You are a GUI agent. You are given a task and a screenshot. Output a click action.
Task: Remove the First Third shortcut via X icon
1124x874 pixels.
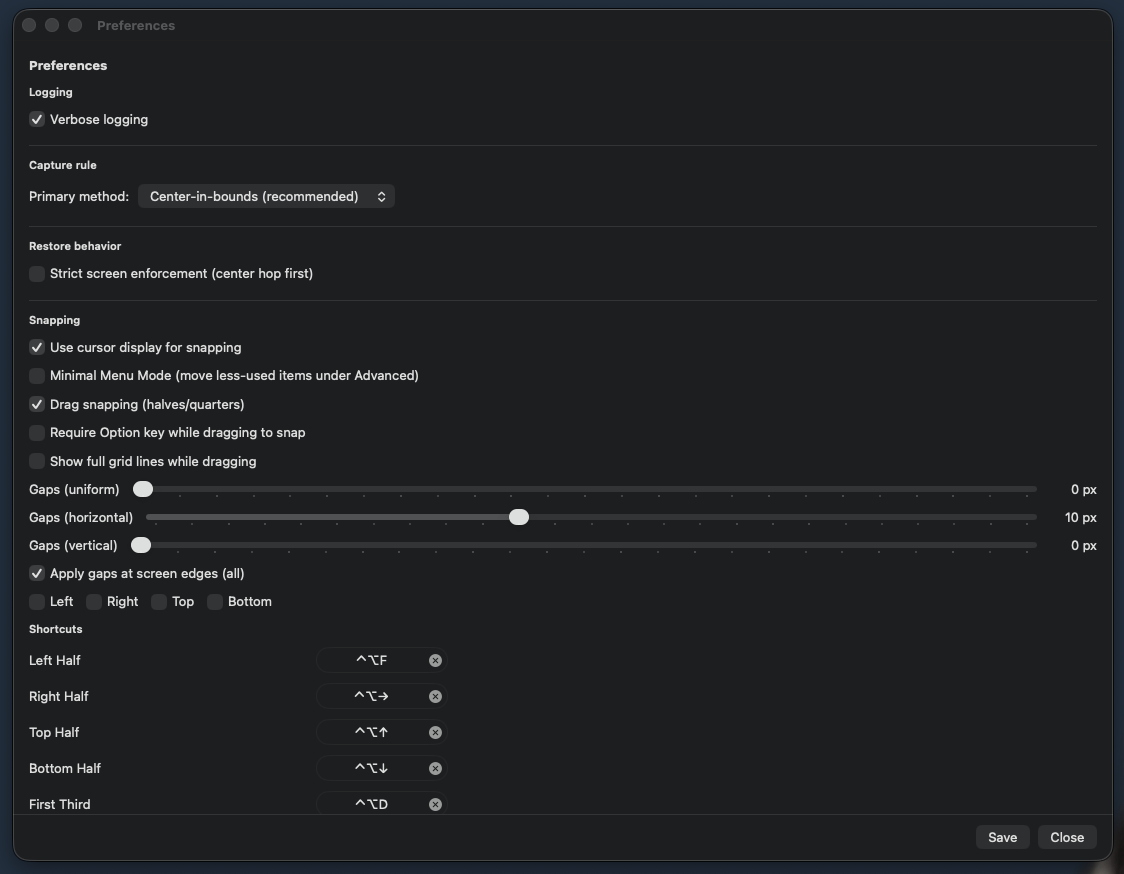pos(435,804)
